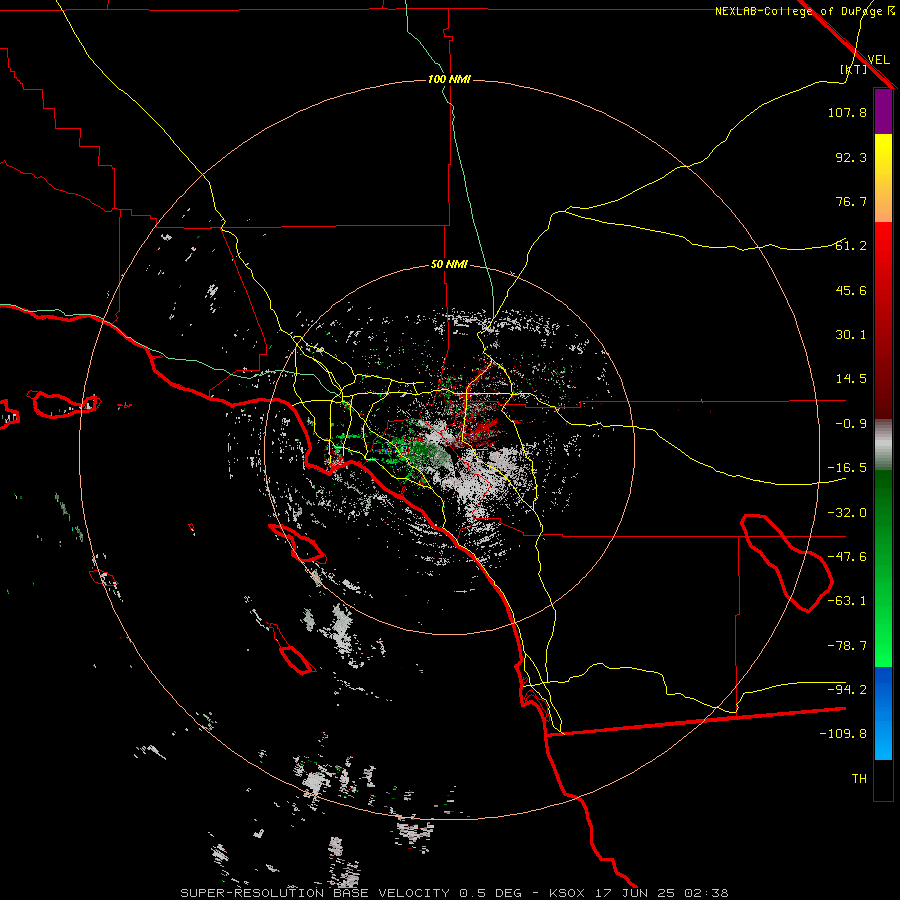The height and width of the screenshot is (900, 900).
Task: Click the 76.7 velocity scale value
Action: point(851,201)
